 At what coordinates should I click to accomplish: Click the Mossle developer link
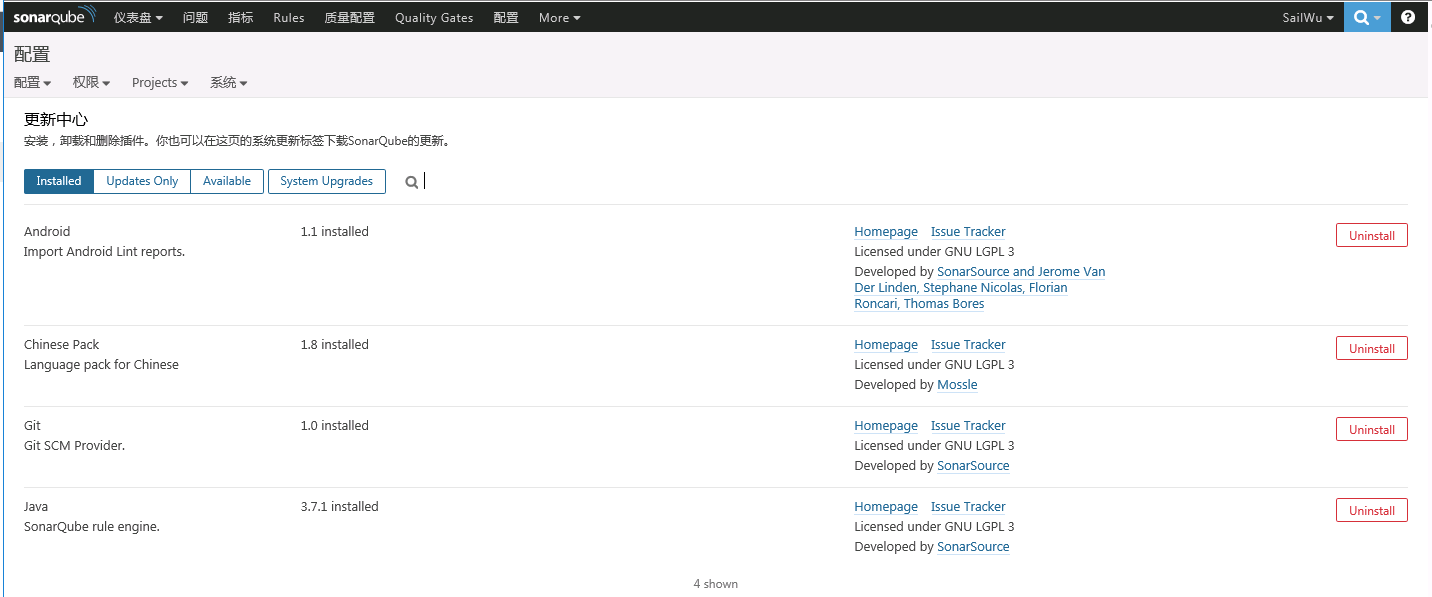957,385
